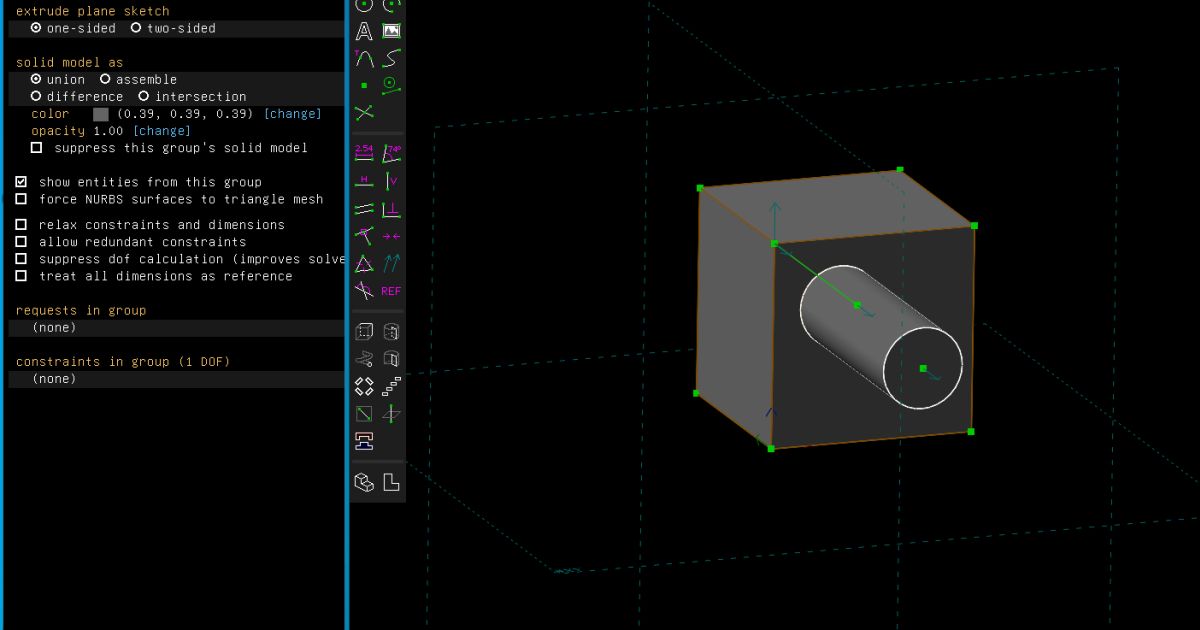Image resolution: width=1200 pixels, height=630 pixels.
Task: Create new extrude group
Action: coord(364,332)
